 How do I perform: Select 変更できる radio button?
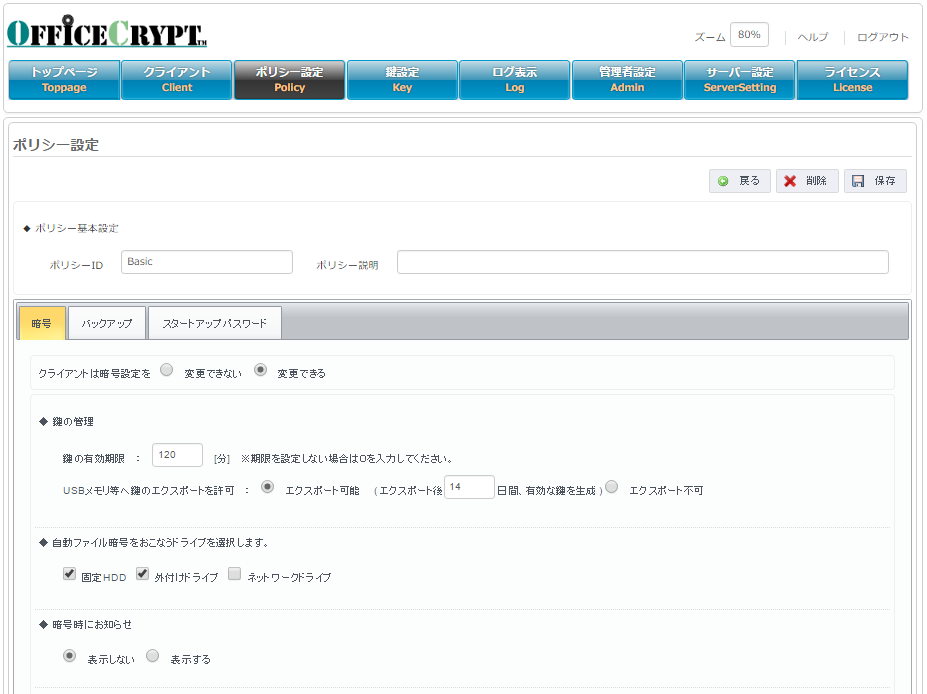click(260, 370)
